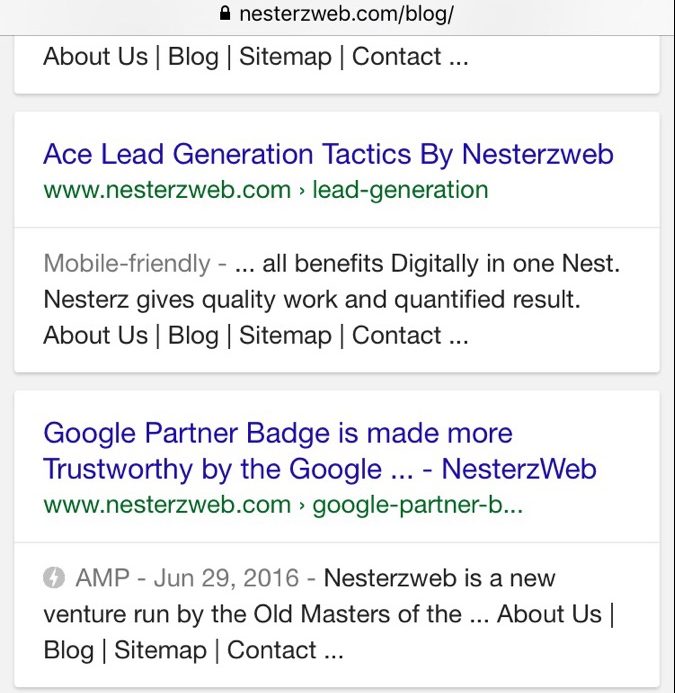The image size is (675, 693).
Task: Tap 'Blog | Sitemap | Contact' in last card
Action: 193,650
